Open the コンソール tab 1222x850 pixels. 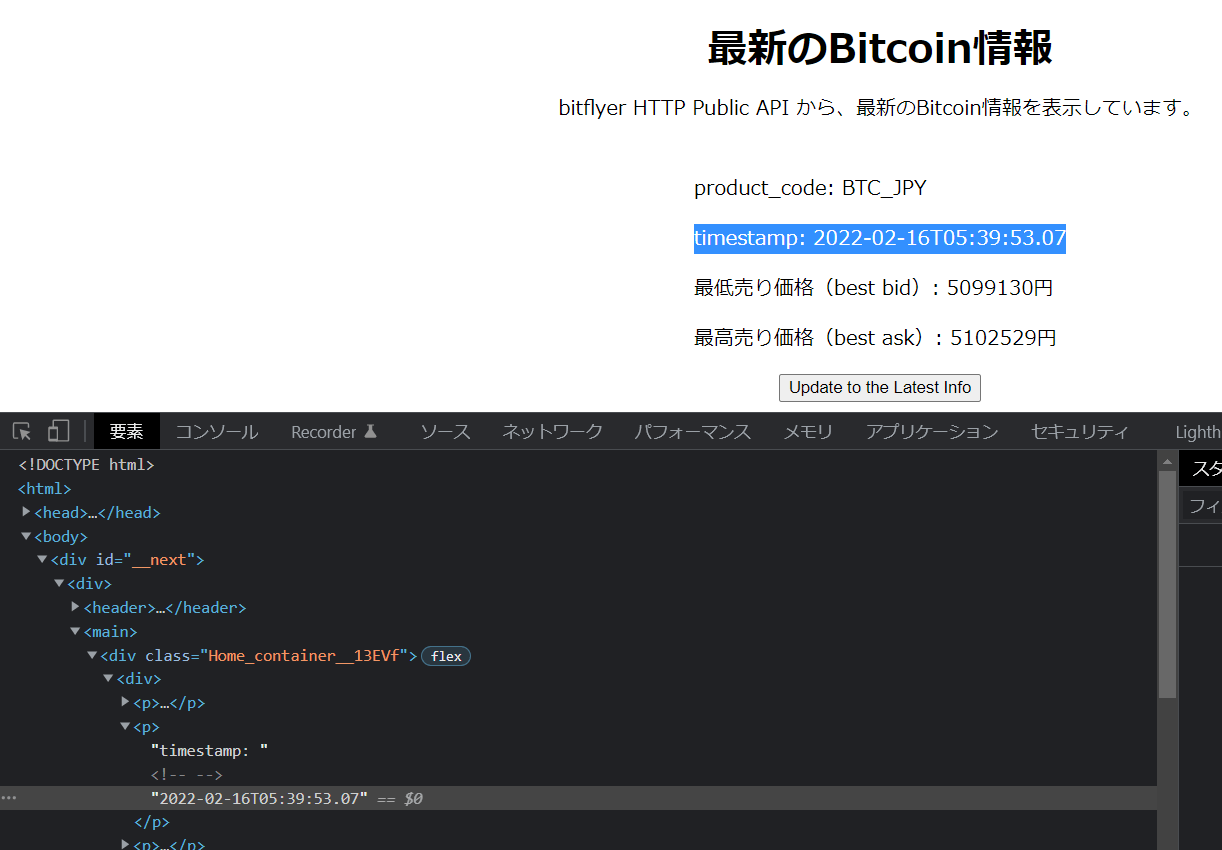[x=217, y=432]
